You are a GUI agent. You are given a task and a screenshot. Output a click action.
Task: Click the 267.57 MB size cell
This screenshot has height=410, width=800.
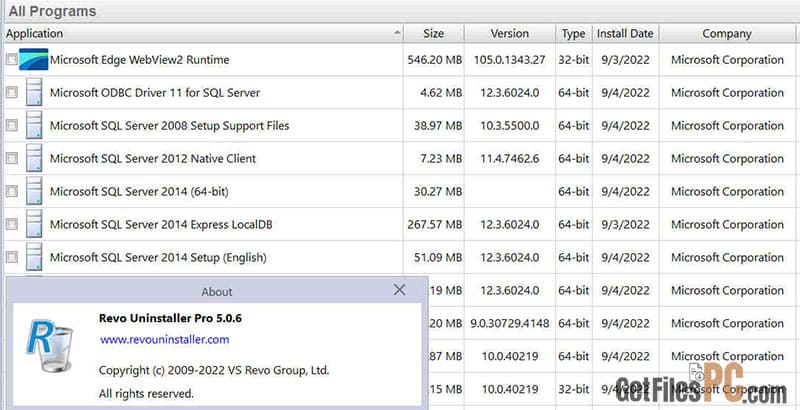click(434, 224)
